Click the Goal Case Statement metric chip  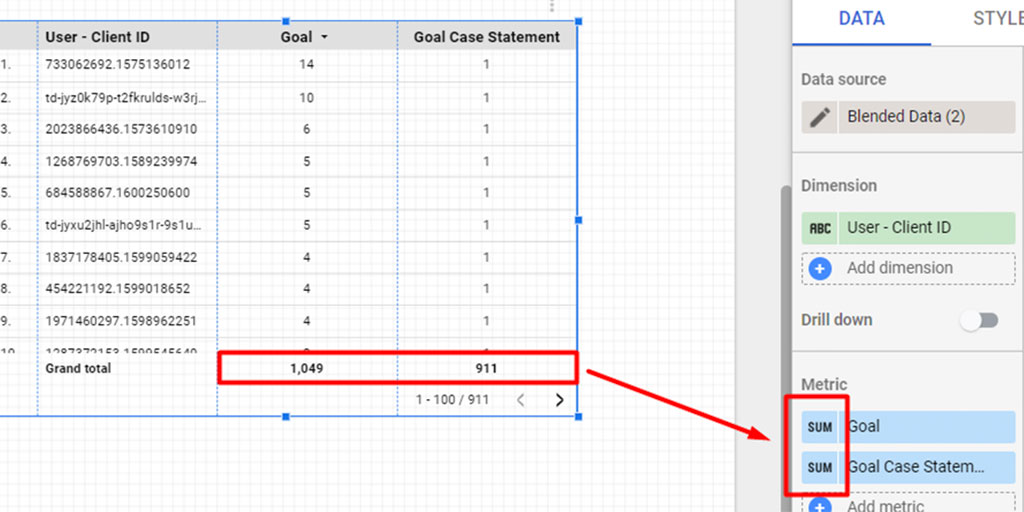[926, 467]
